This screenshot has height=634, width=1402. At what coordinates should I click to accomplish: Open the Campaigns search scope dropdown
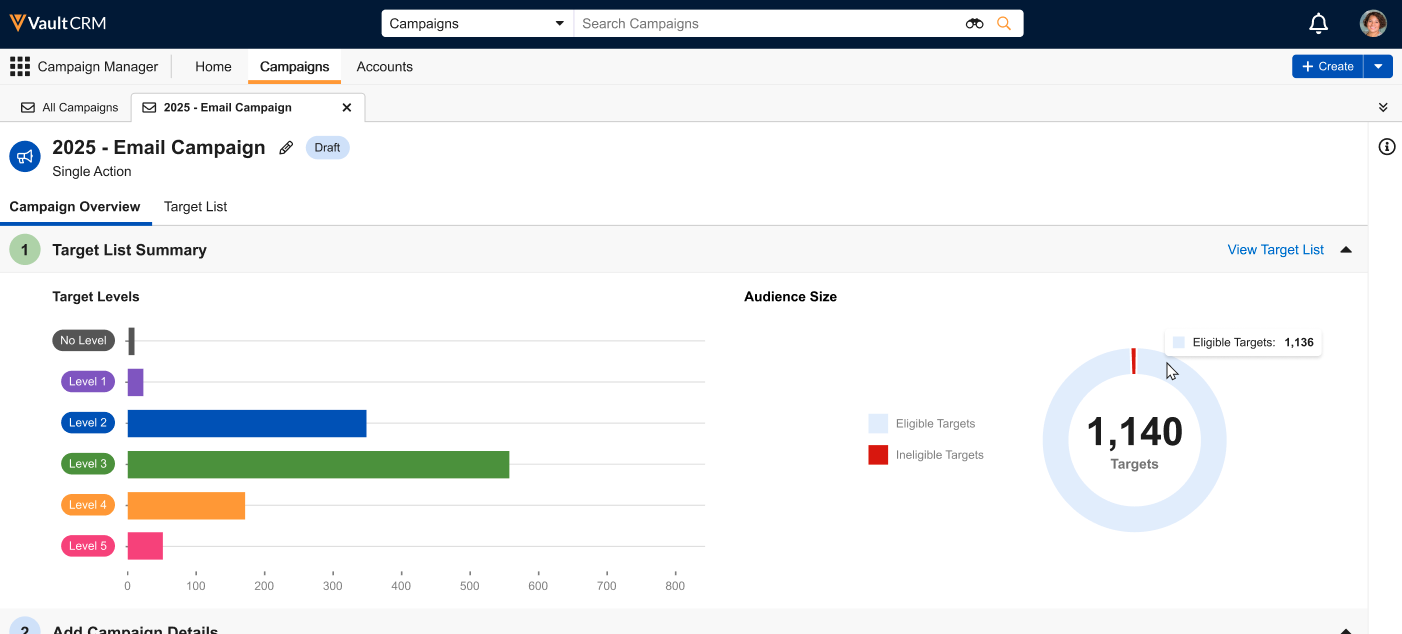[476, 24]
